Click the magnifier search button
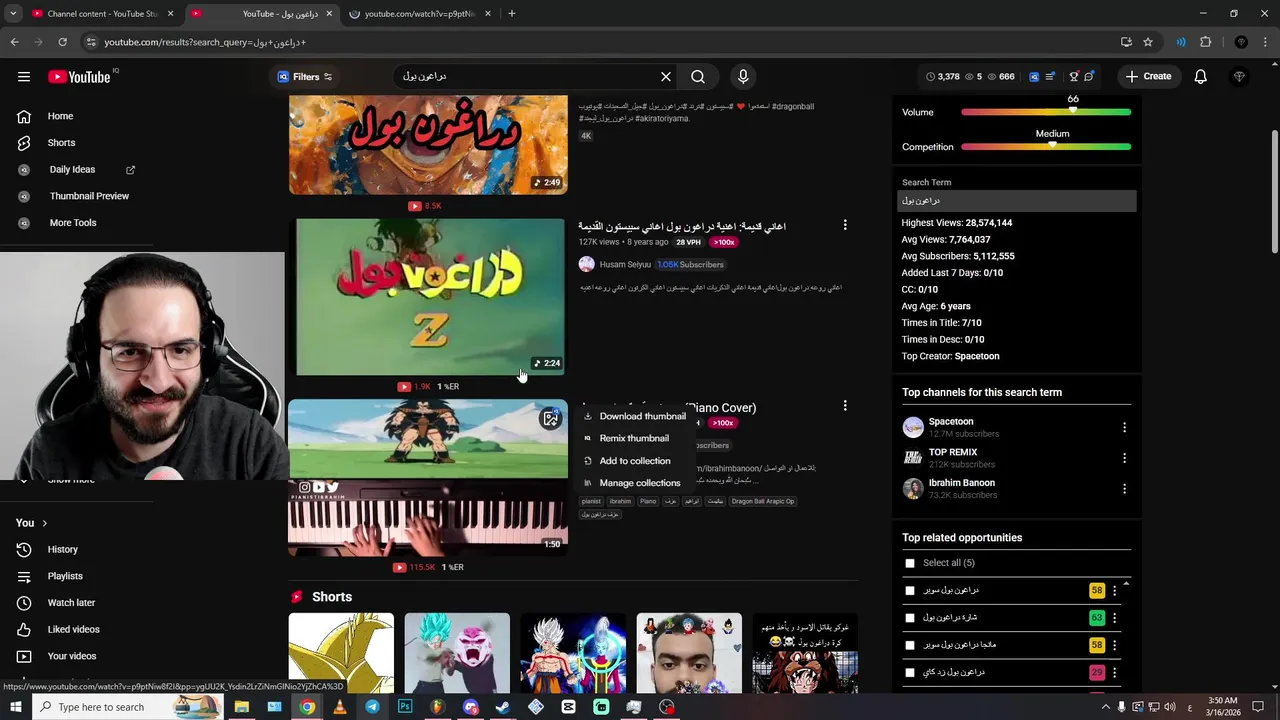This screenshot has width=1280, height=720. tap(698, 77)
